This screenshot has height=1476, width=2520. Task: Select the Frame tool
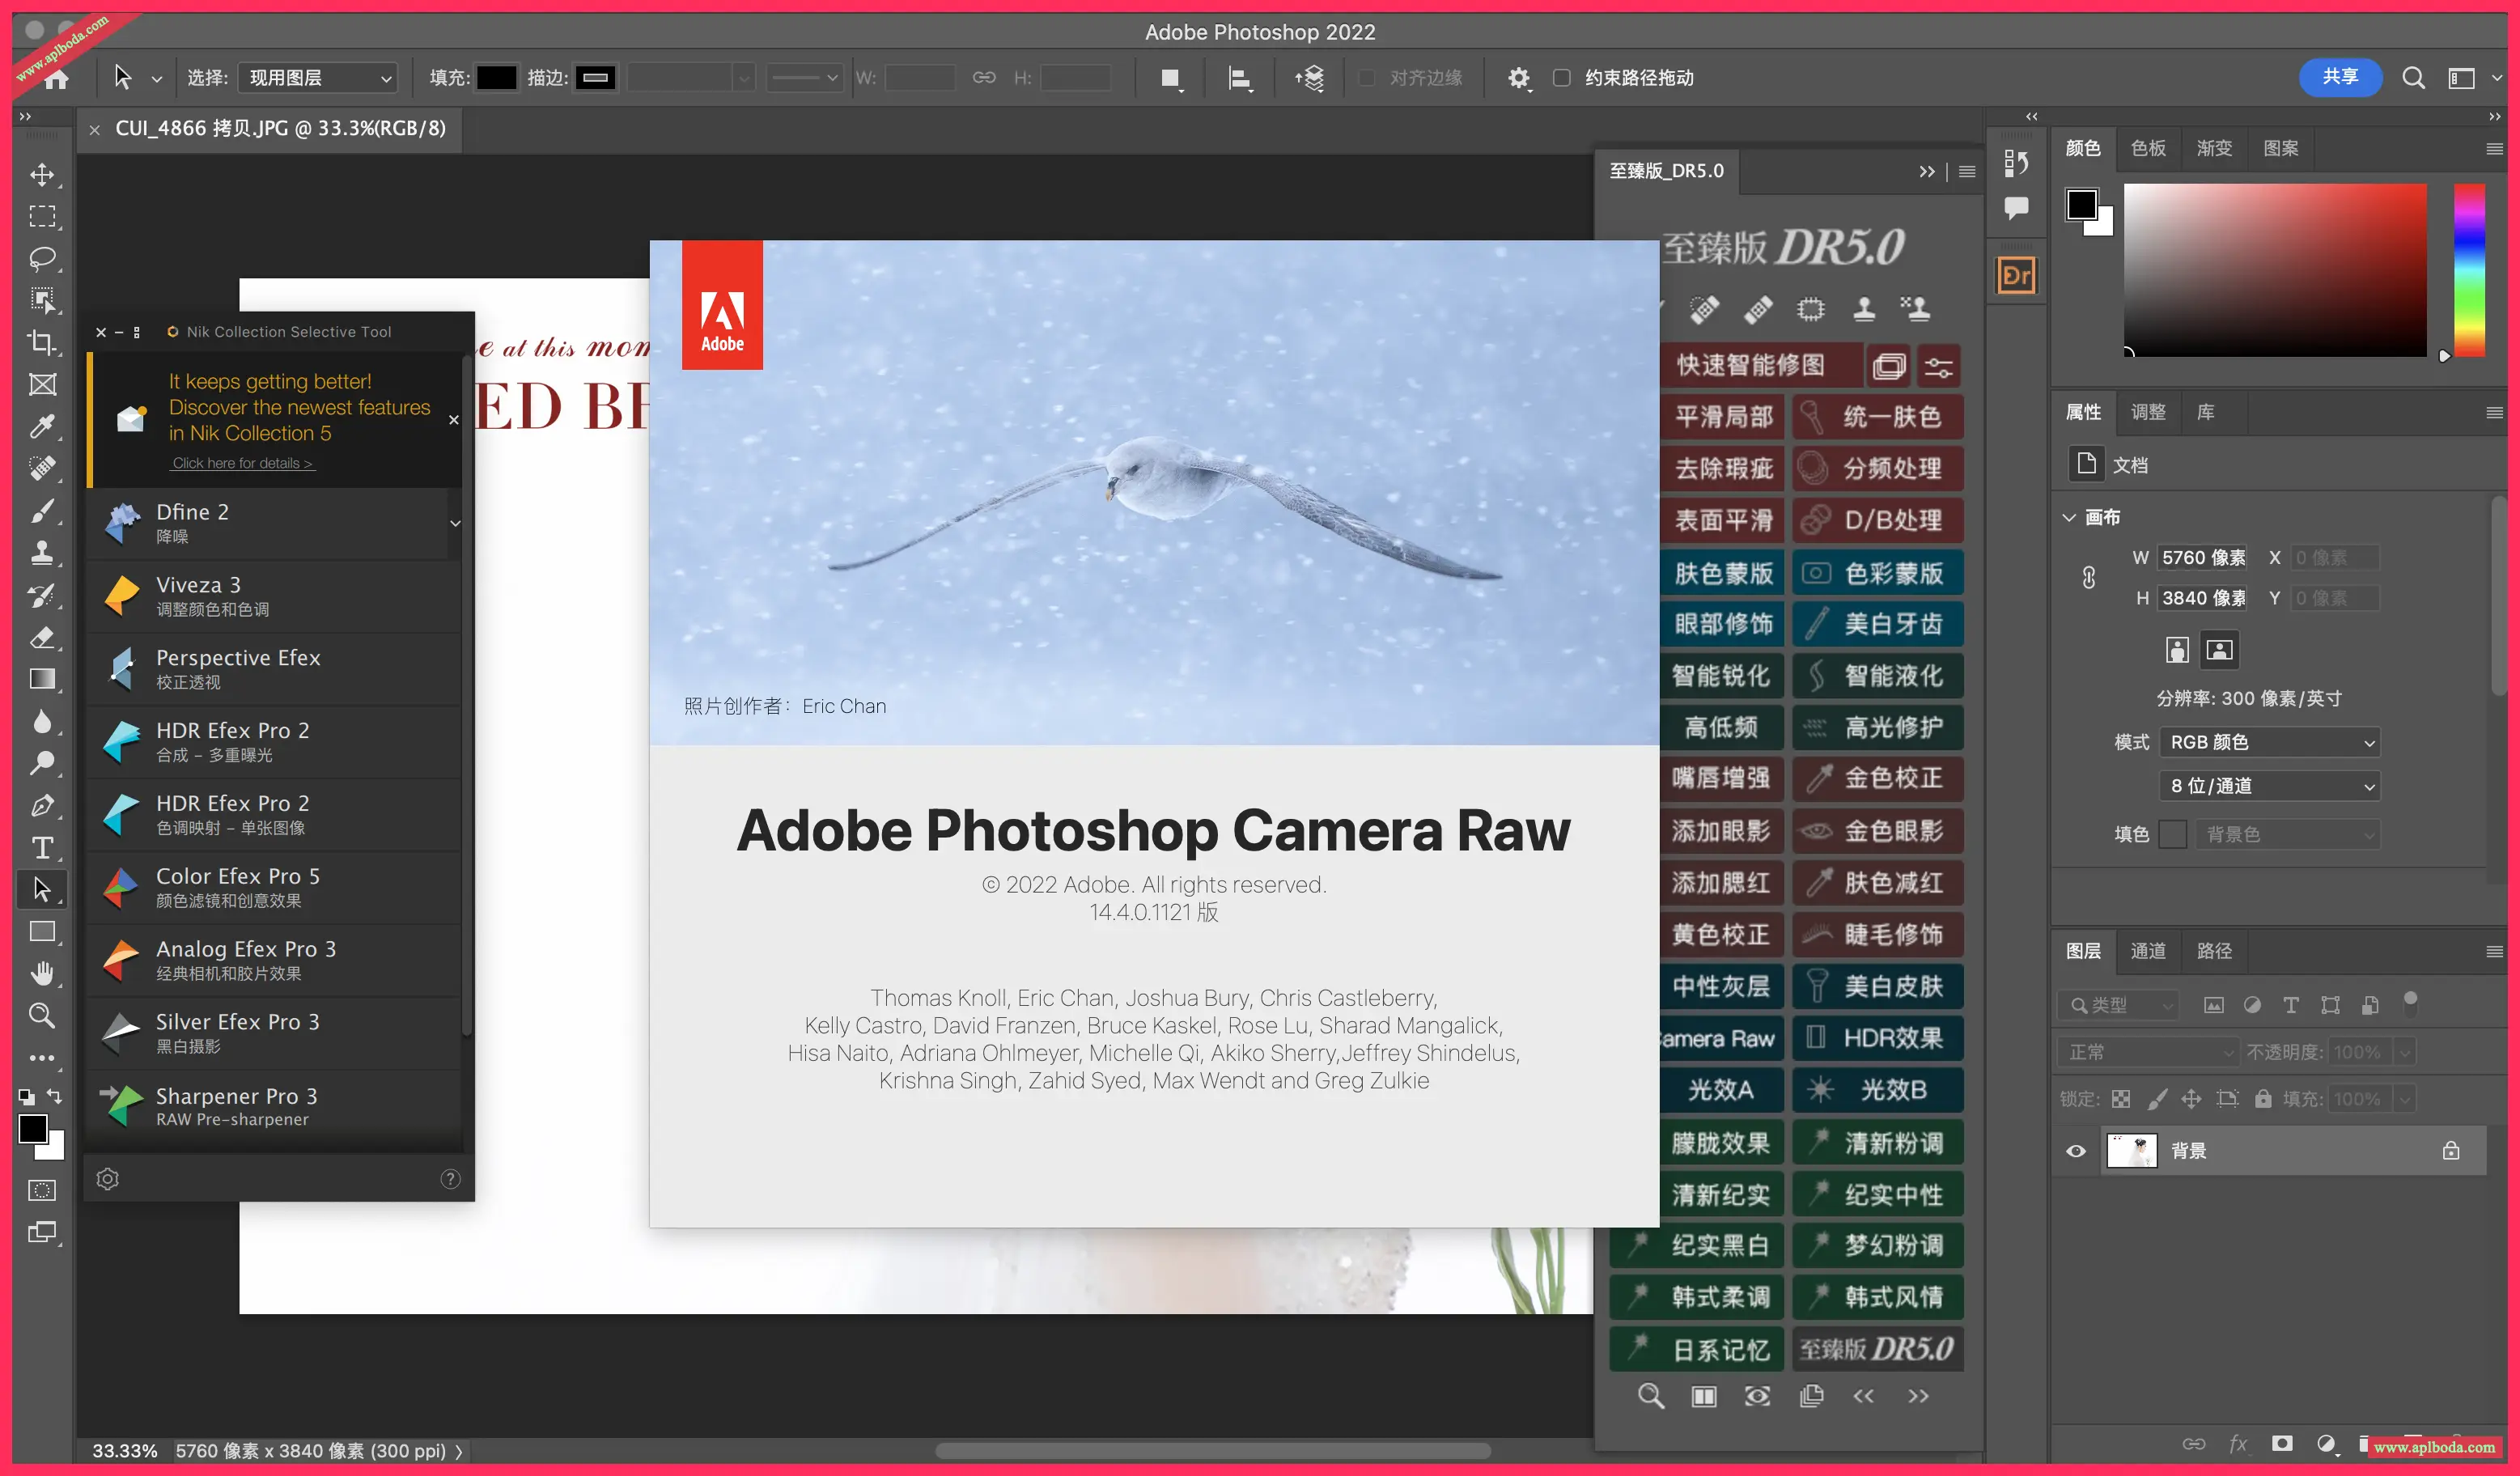point(42,384)
